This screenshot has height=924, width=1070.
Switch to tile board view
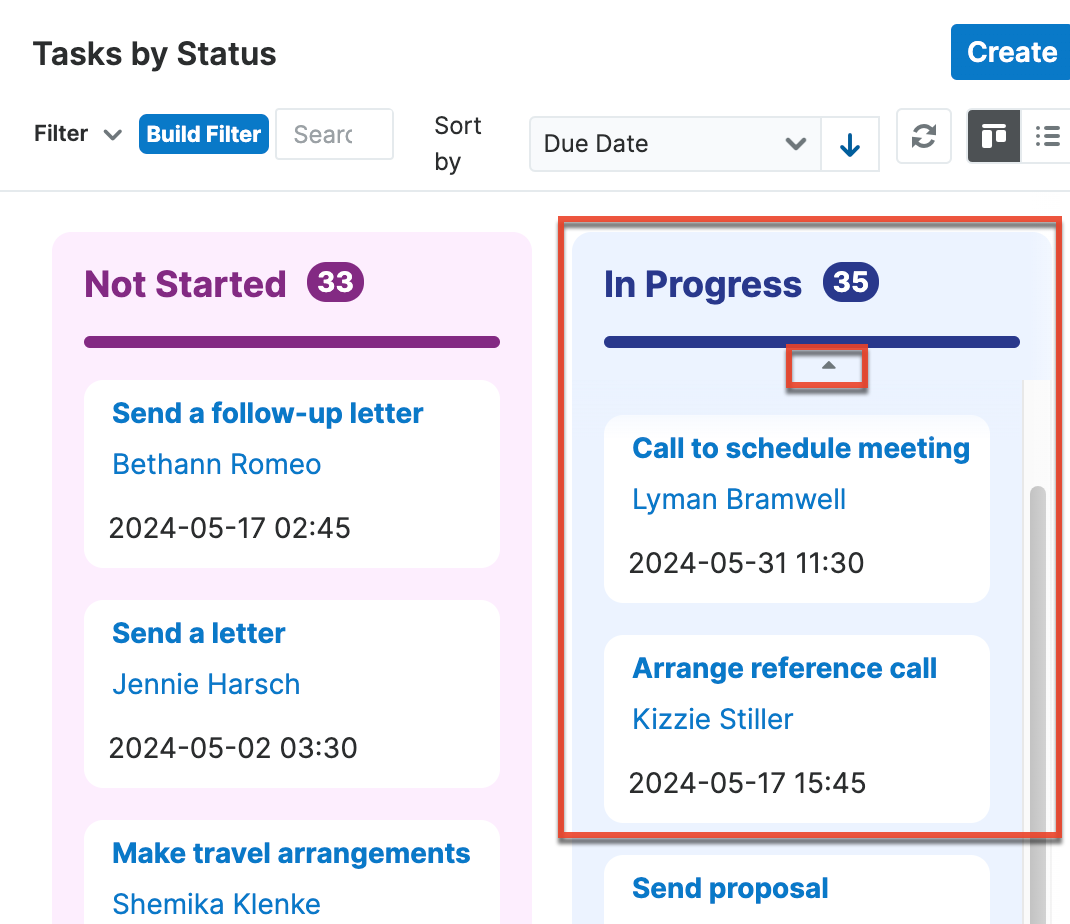994,137
